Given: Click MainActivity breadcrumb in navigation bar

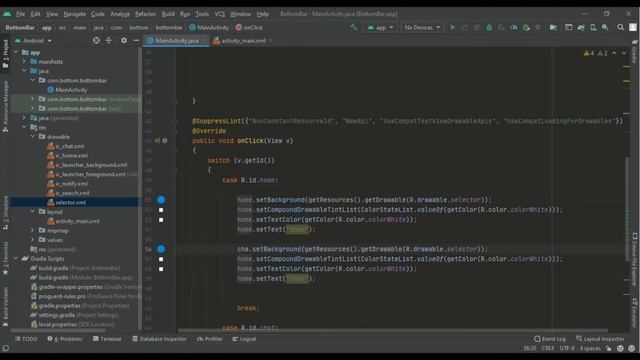Looking at the screenshot, I should [x=209, y=27].
